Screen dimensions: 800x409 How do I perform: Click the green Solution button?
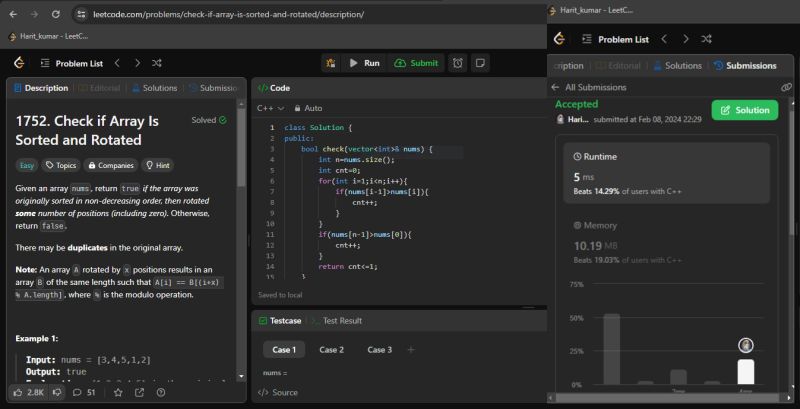[744, 110]
